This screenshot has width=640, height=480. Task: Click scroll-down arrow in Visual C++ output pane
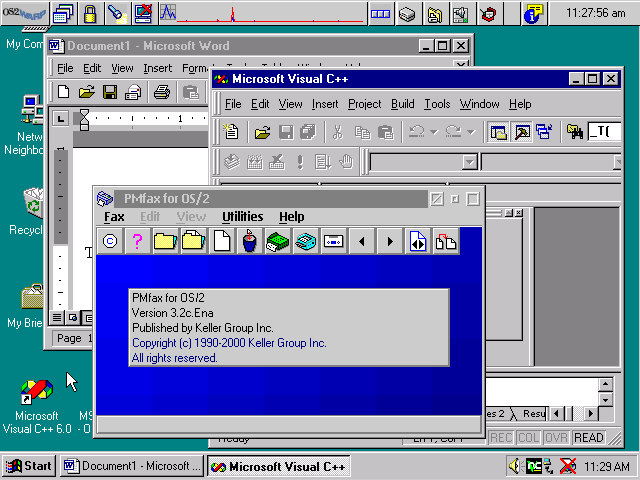pyautogui.click(x=605, y=400)
